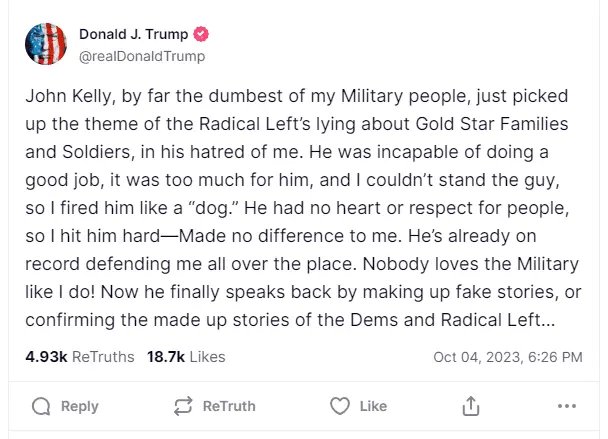View the 18.7k Likes count
This screenshot has width=608, height=439.
[186, 357]
